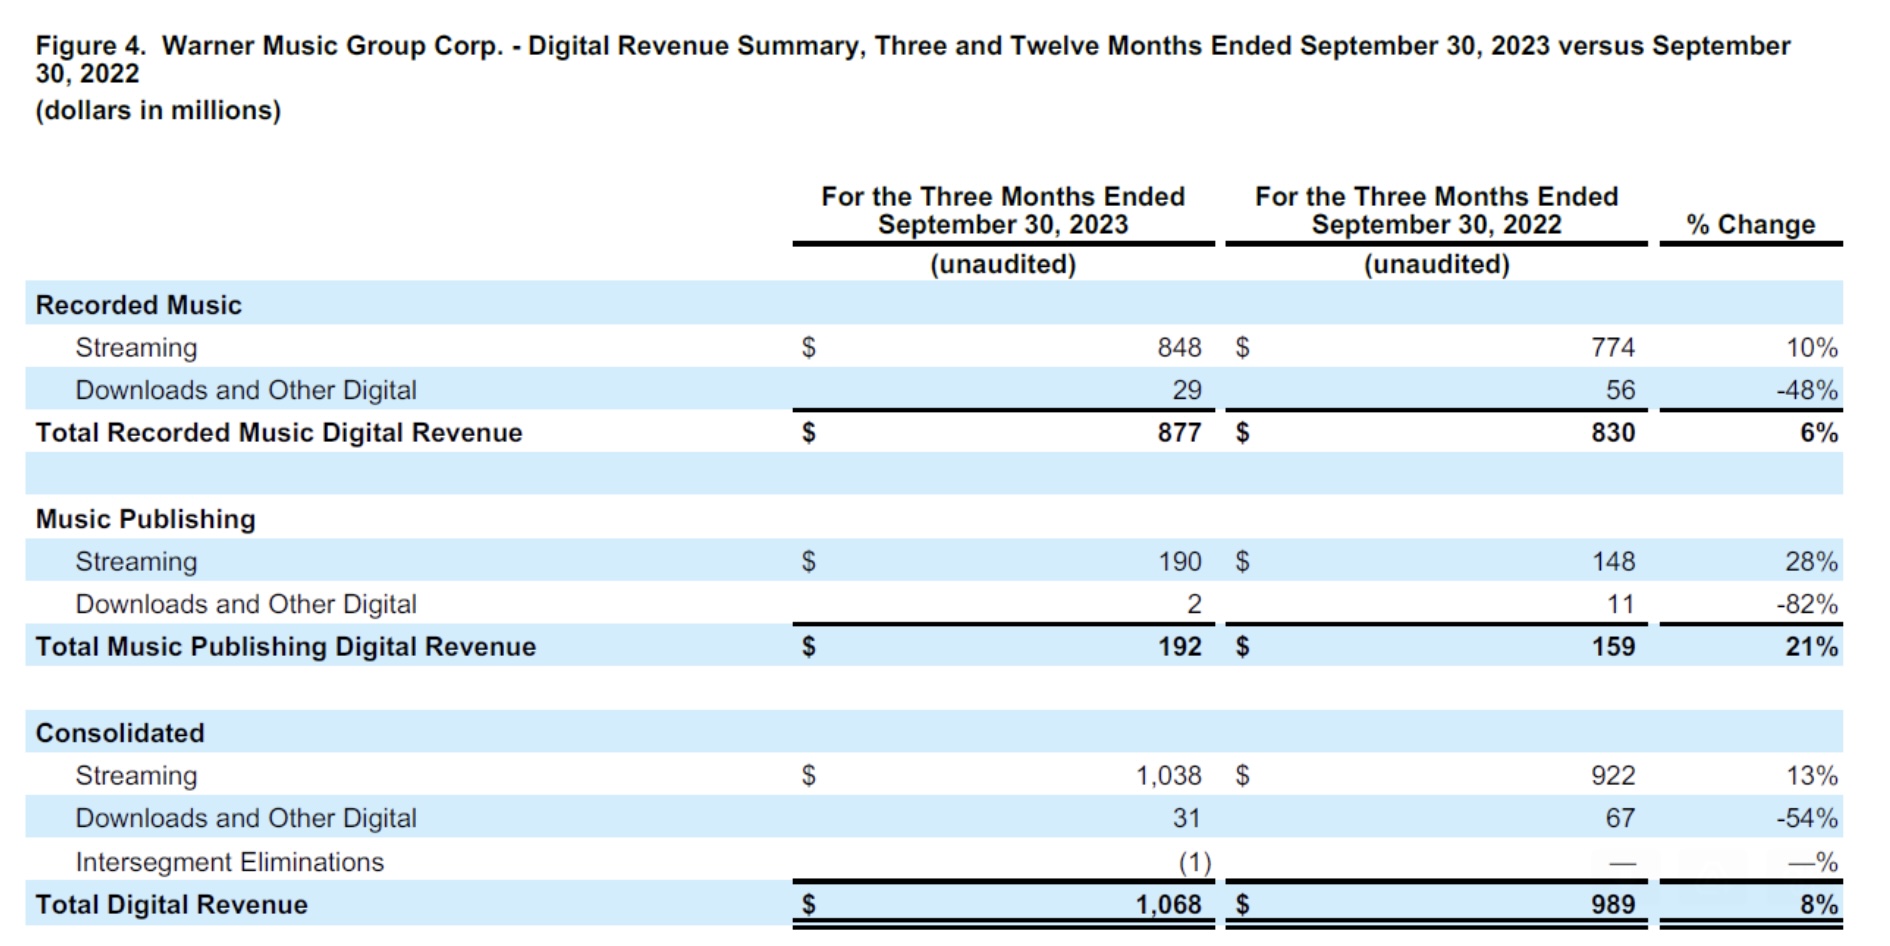1890x946 pixels.
Task: Click the 21% change value
Action: coord(1812,647)
